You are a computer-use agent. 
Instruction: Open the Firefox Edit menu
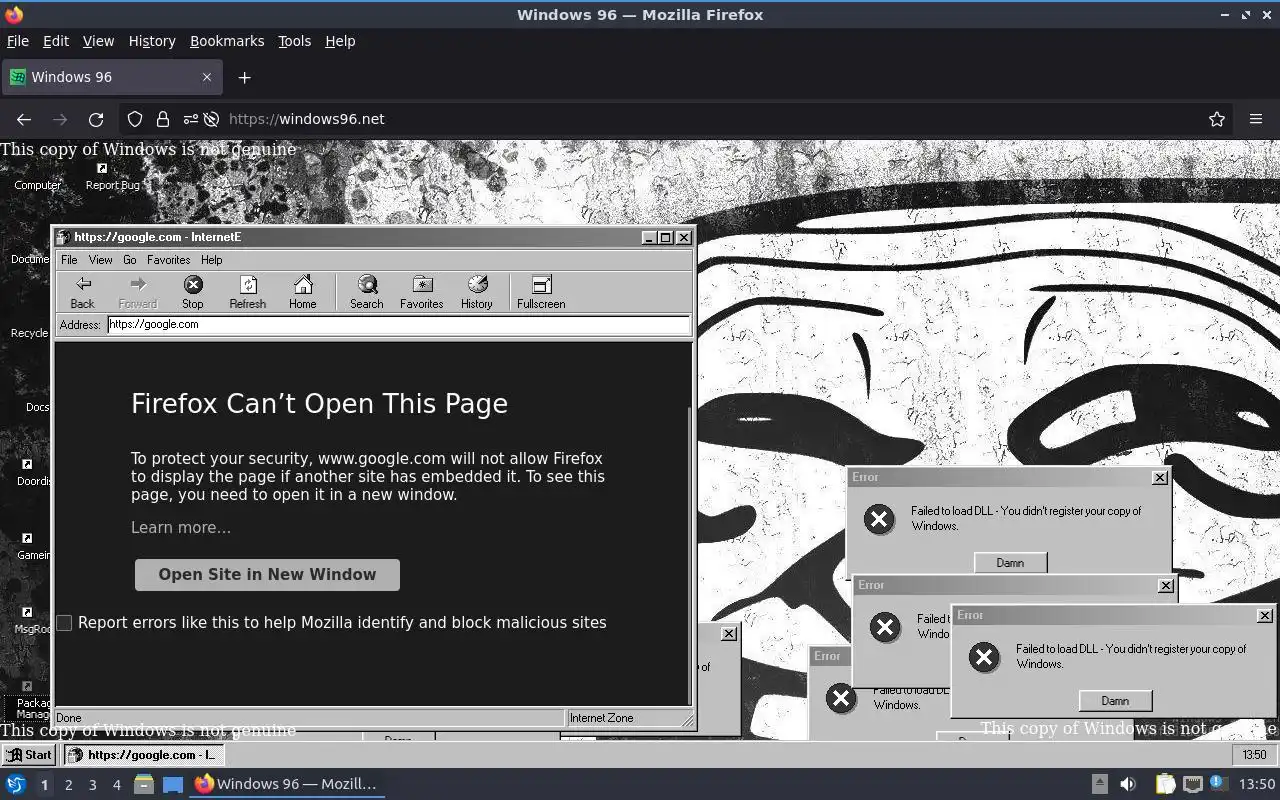pos(56,41)
